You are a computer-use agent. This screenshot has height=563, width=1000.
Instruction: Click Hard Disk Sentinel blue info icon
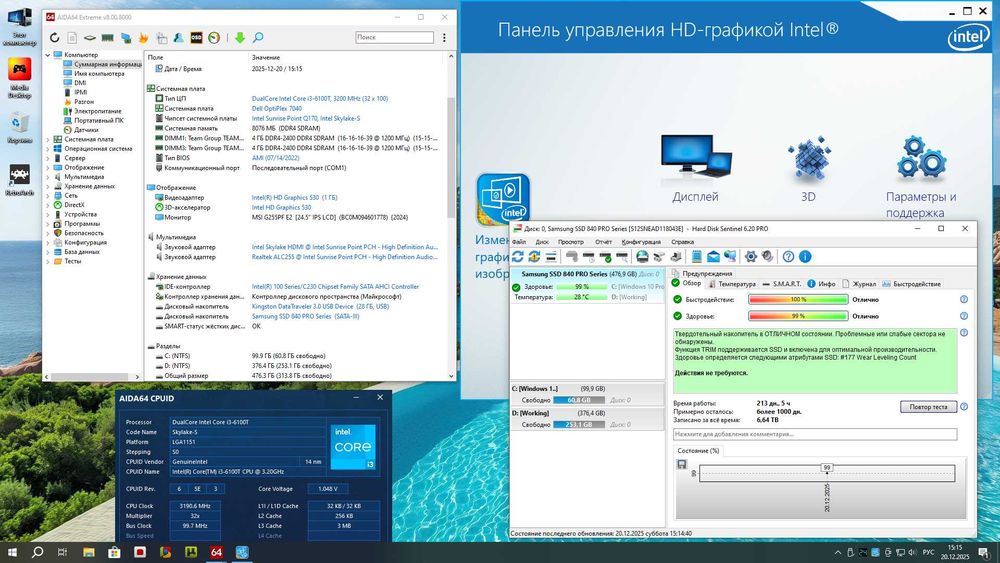coord(805,256)
